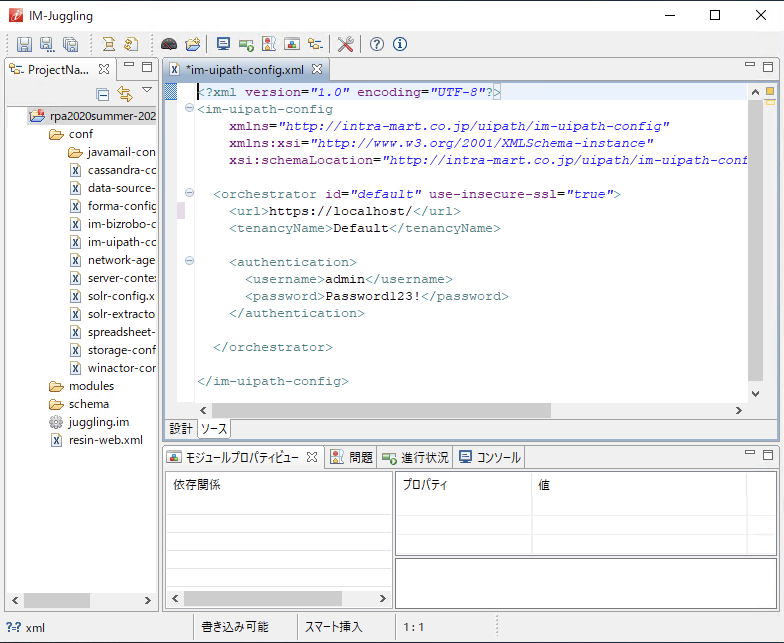The image size is (784, 643).
Task: Open preferences via wrench-screwdriver icon
Action: 346,44
